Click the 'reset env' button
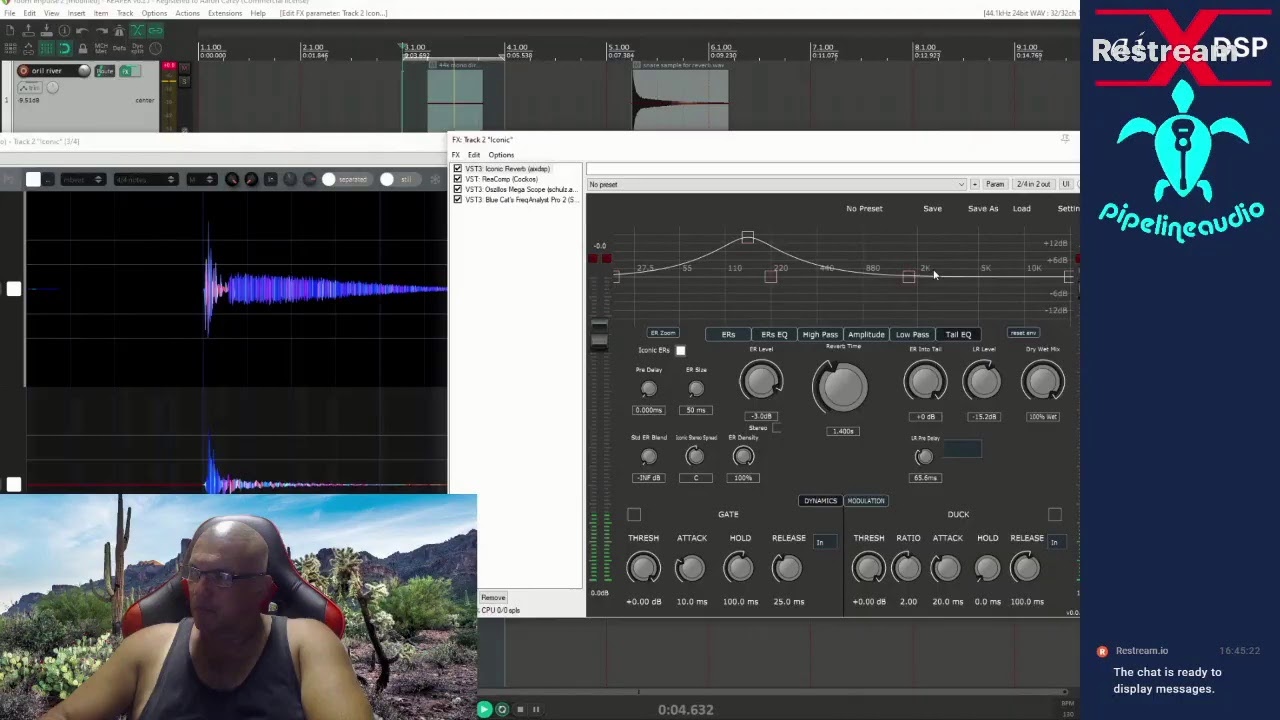Image resolution: width=1280 pixels, height=720 pixels. 1024,333
